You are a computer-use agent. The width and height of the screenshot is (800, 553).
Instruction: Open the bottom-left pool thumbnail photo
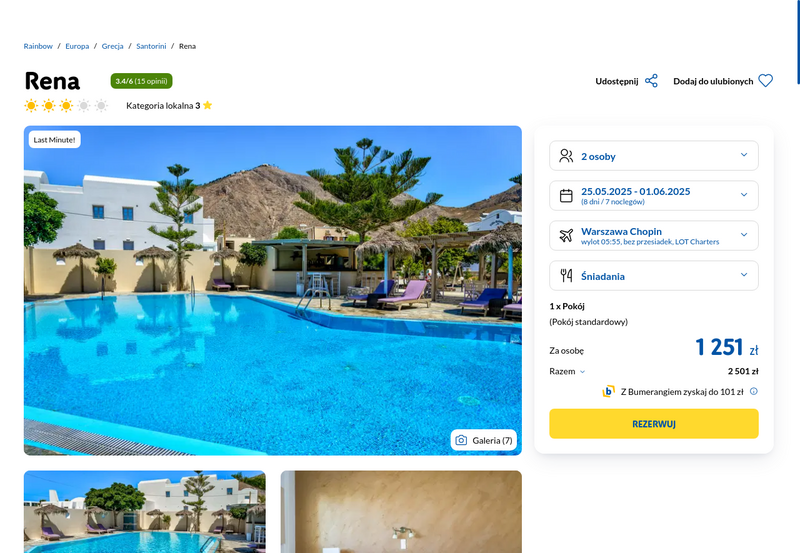pyautogui.click(x=144, y=512)
